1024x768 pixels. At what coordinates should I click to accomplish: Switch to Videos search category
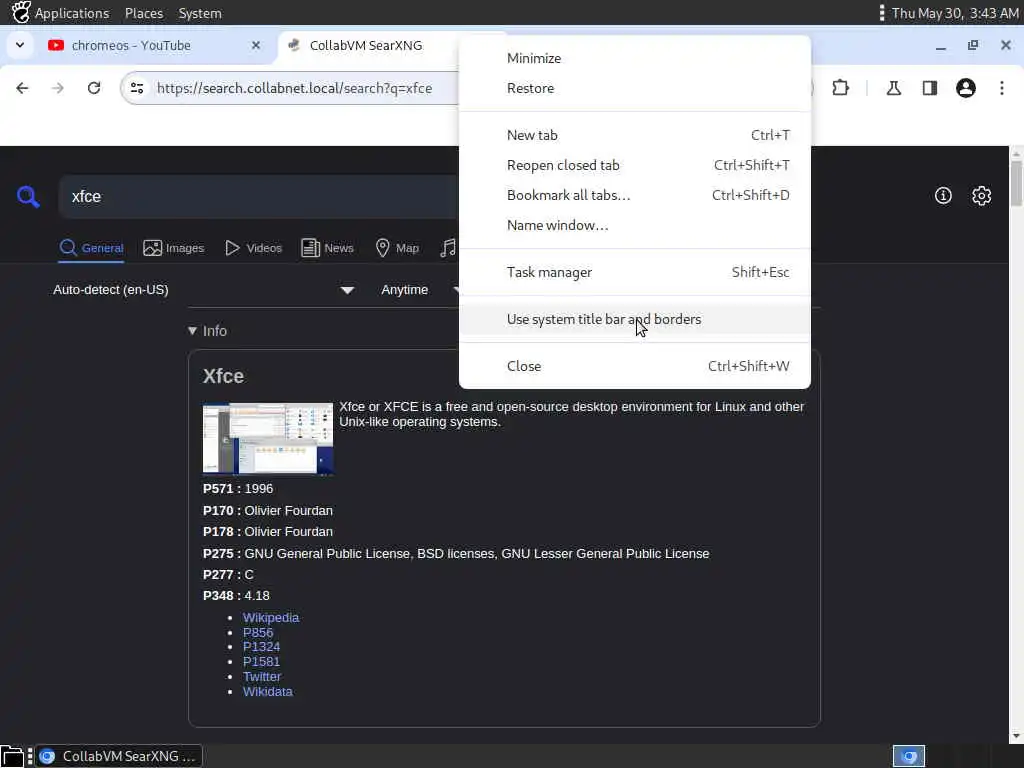tap(253, 248)
